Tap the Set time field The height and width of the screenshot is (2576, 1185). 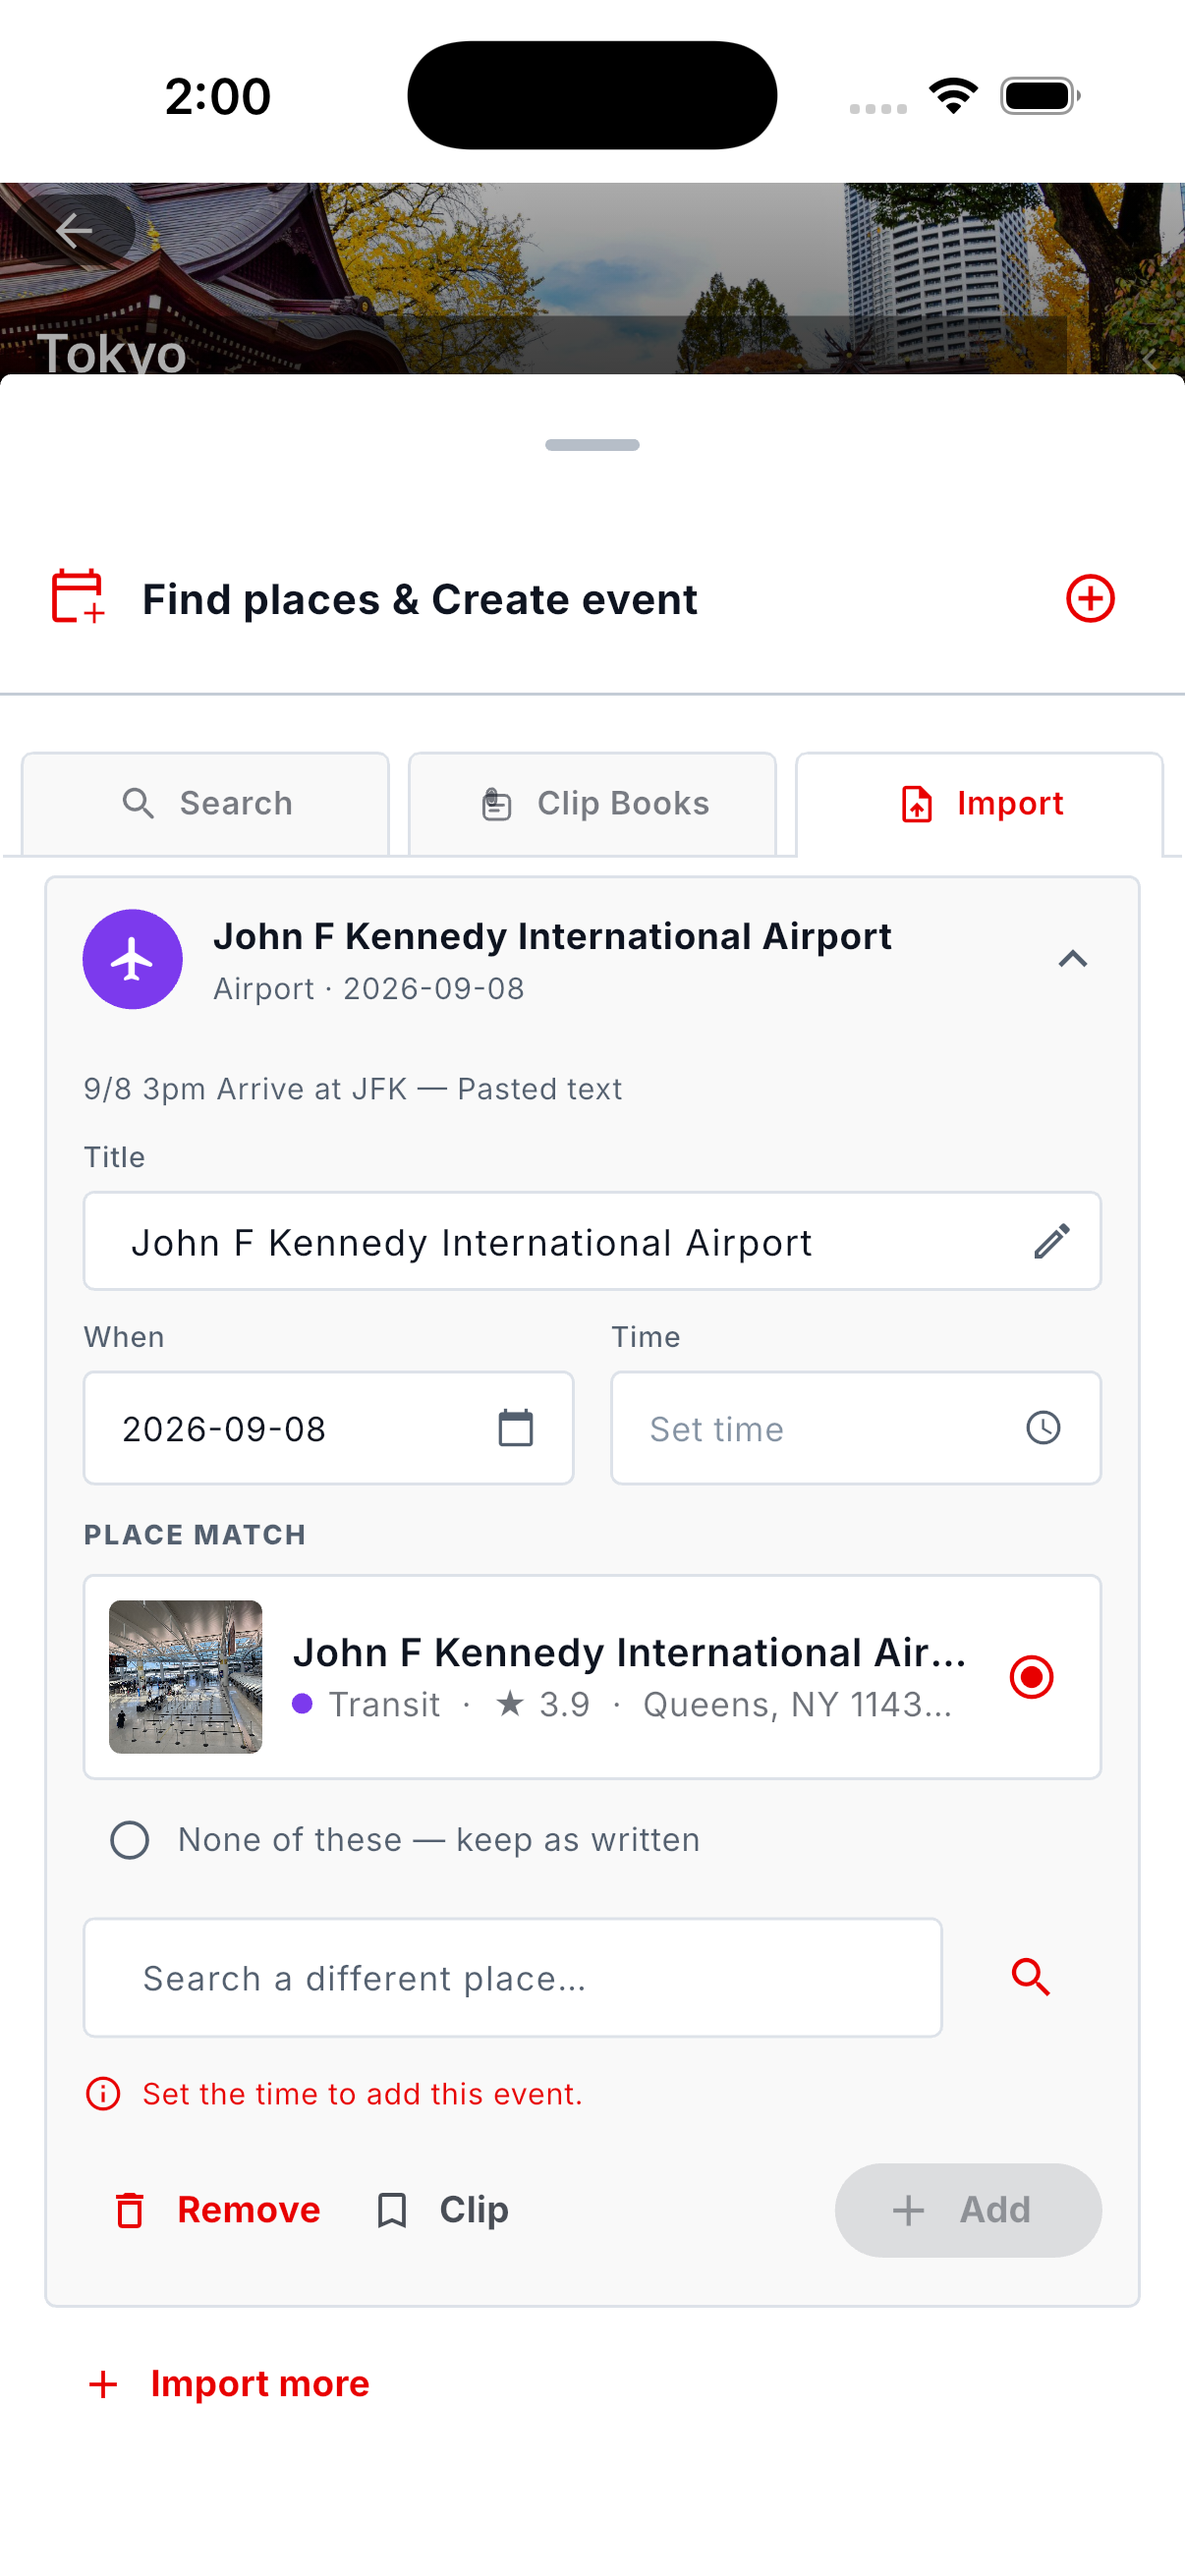856,1428
